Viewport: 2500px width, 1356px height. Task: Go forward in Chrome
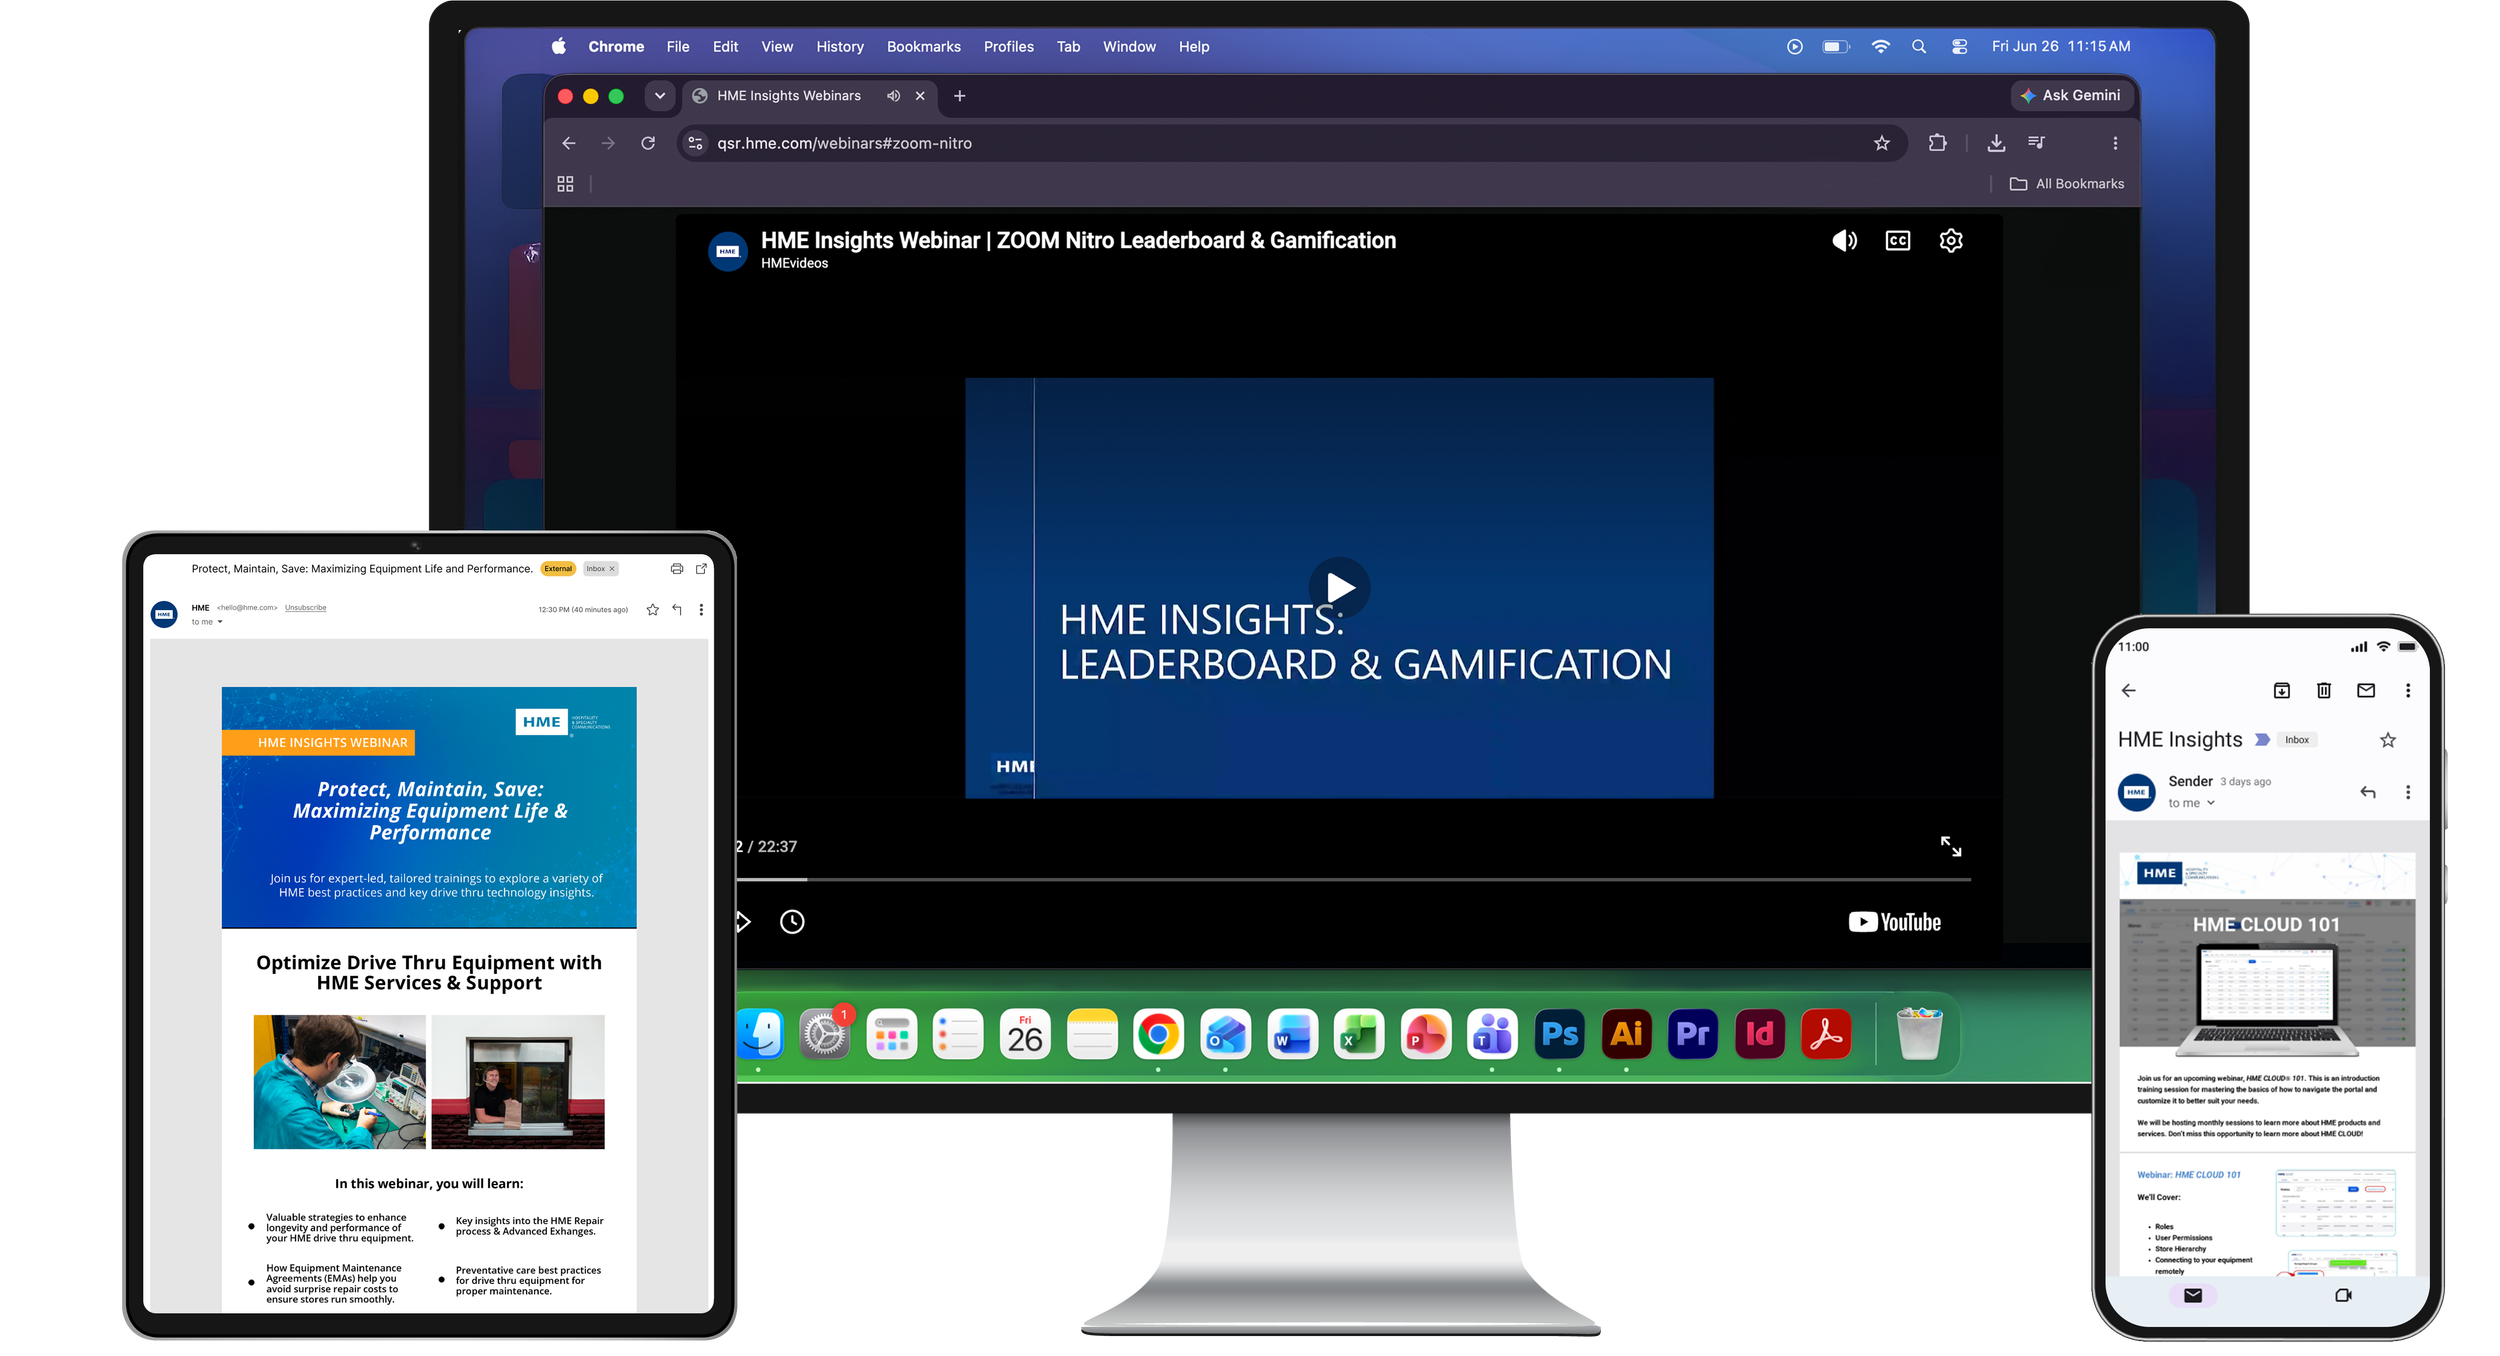(x=608, y=143)
